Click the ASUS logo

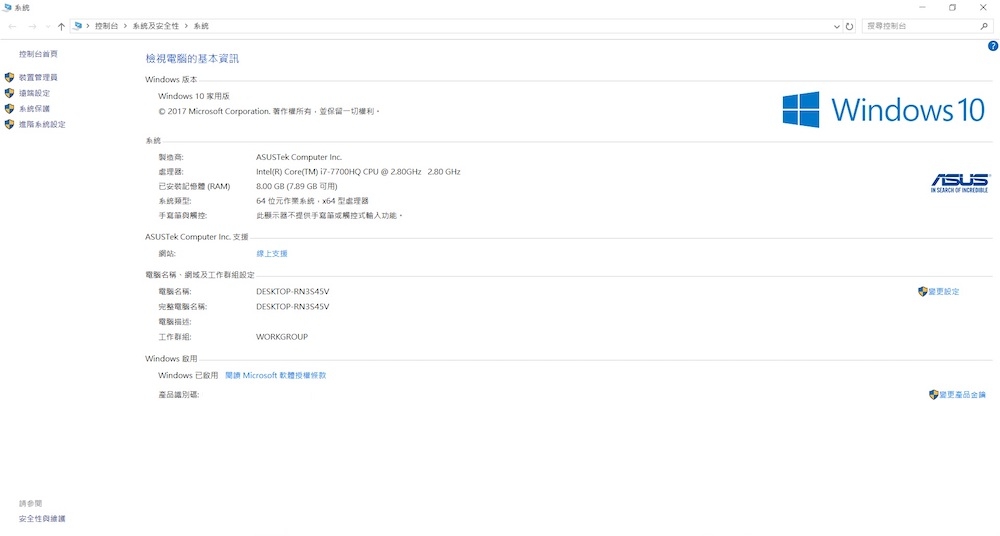959,182
